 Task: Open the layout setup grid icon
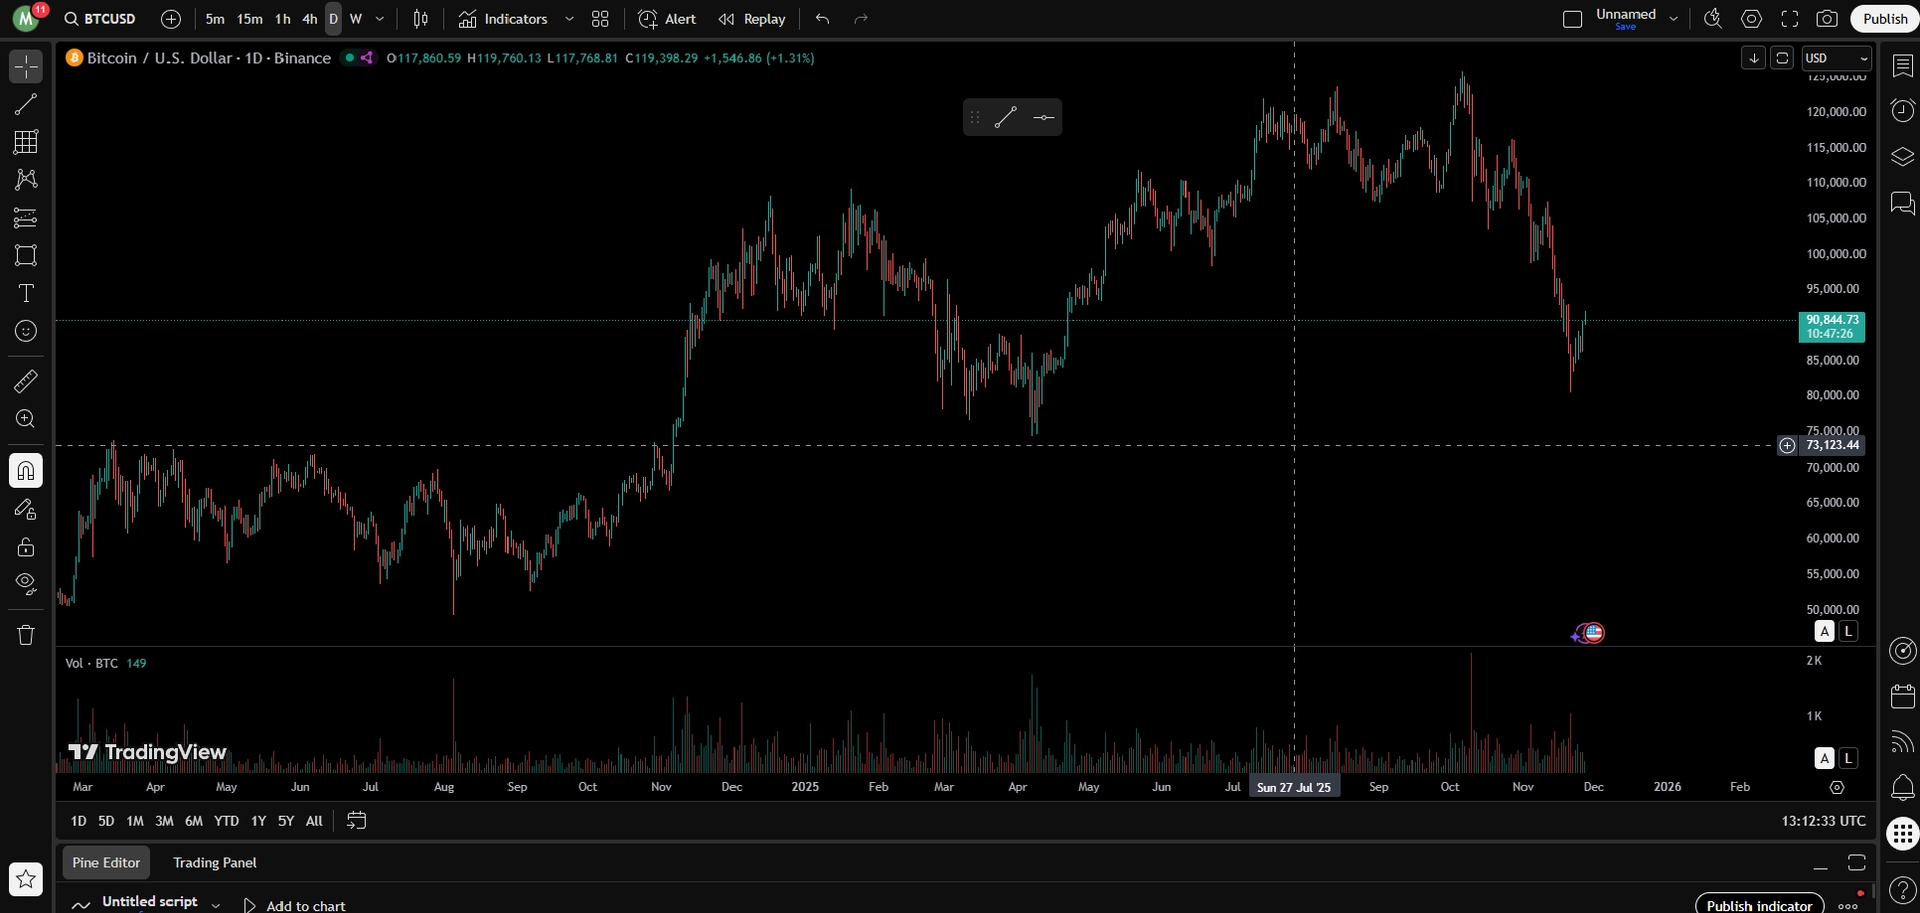coord(600,19)
